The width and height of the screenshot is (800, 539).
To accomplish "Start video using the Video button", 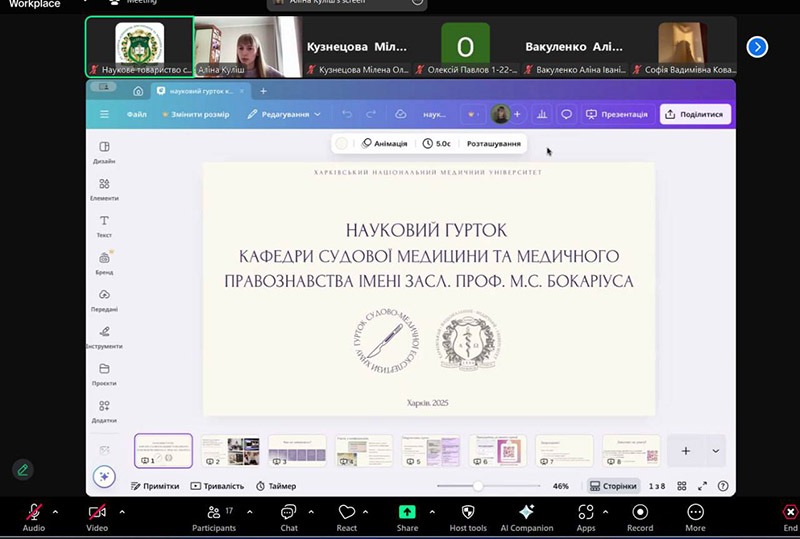I will tap(97, 516).
